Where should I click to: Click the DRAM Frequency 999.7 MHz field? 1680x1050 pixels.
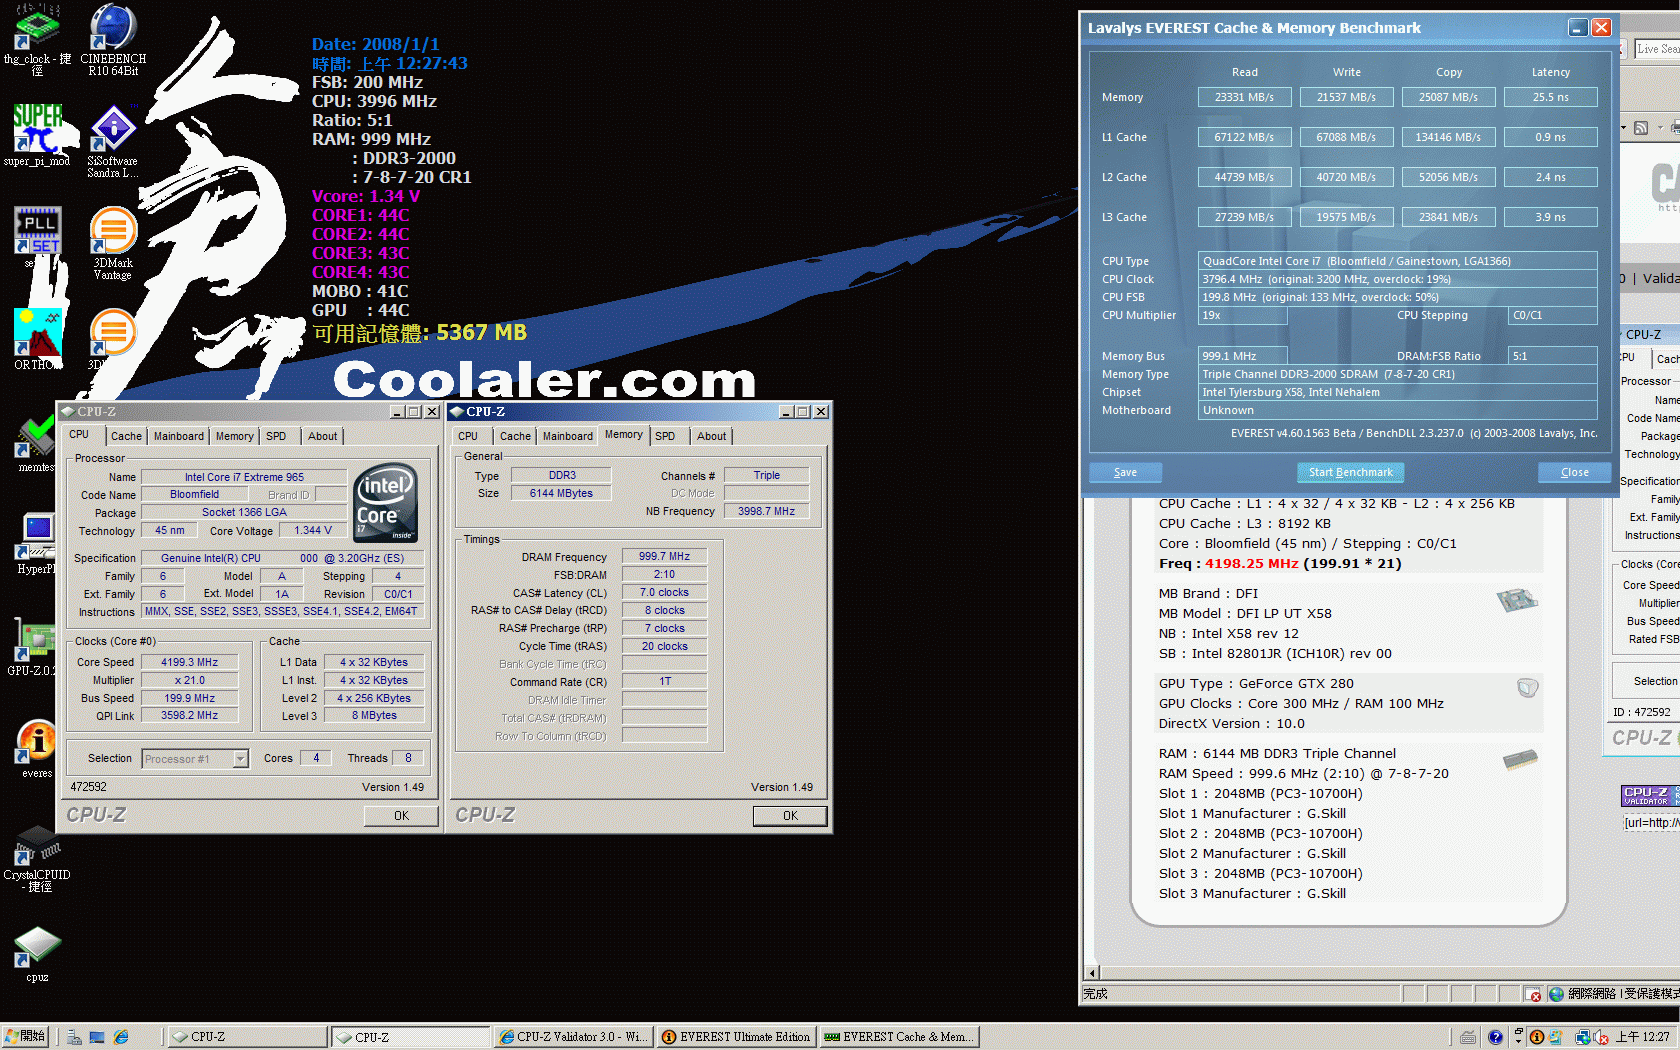click(x=664, y=556)
